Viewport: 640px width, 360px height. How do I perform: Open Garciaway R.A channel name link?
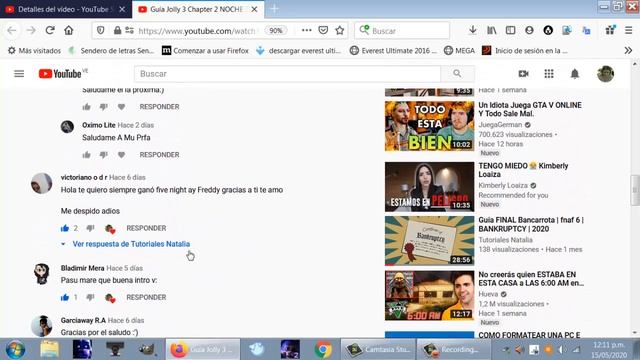[83, 320]
